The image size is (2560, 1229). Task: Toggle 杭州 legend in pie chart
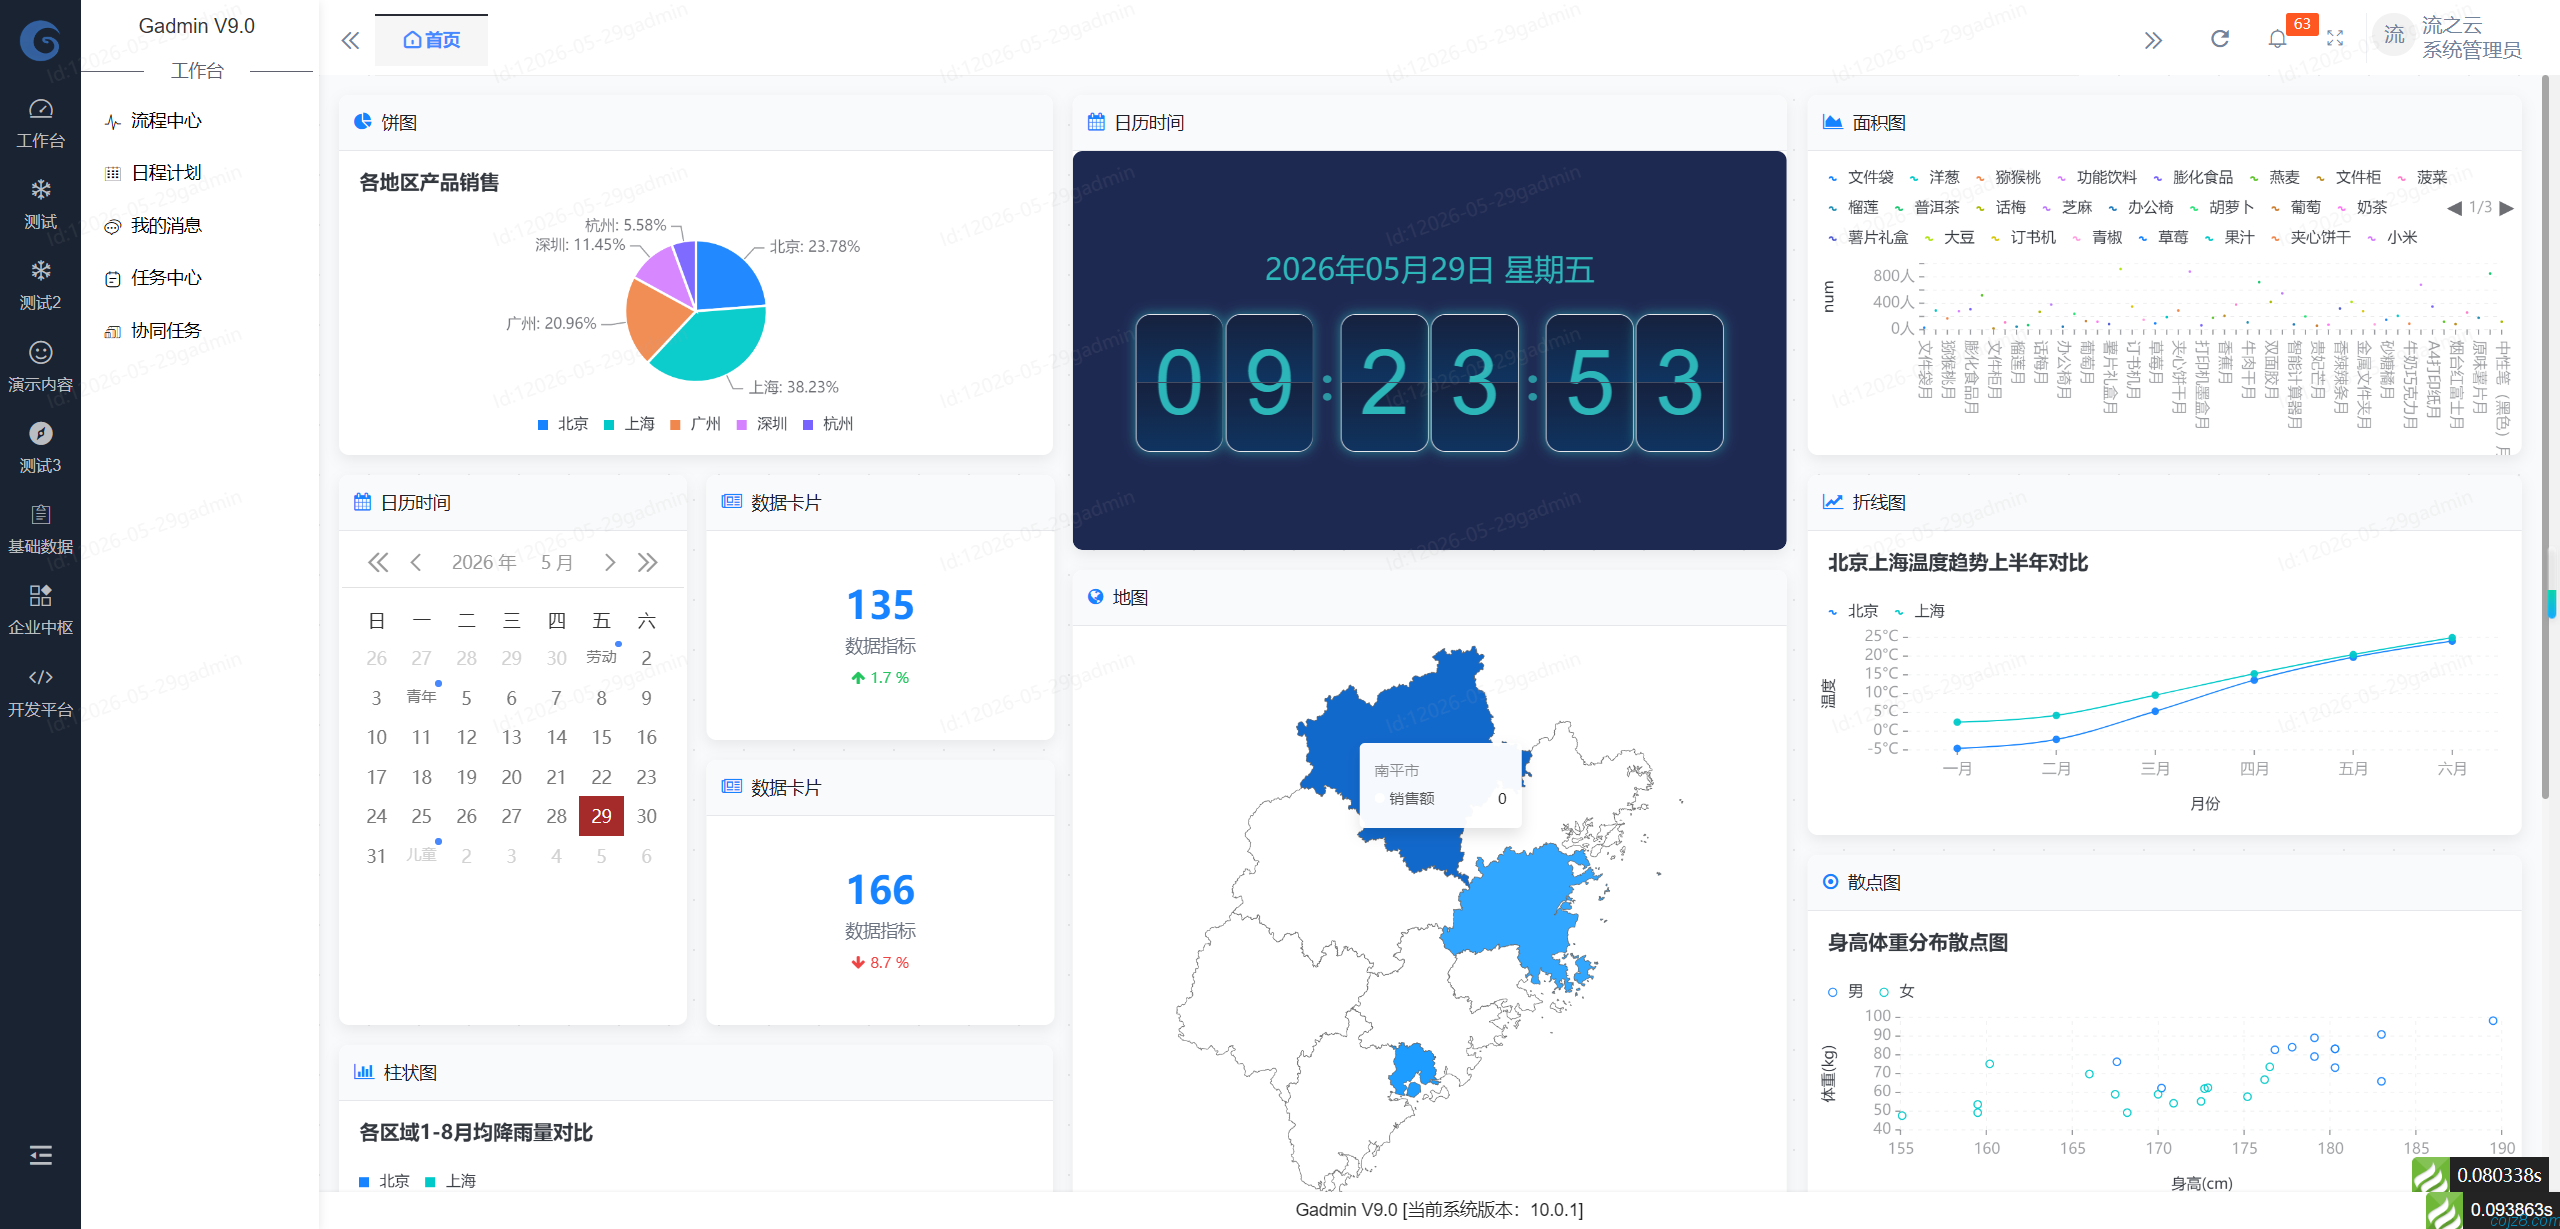tap(828, 424)
